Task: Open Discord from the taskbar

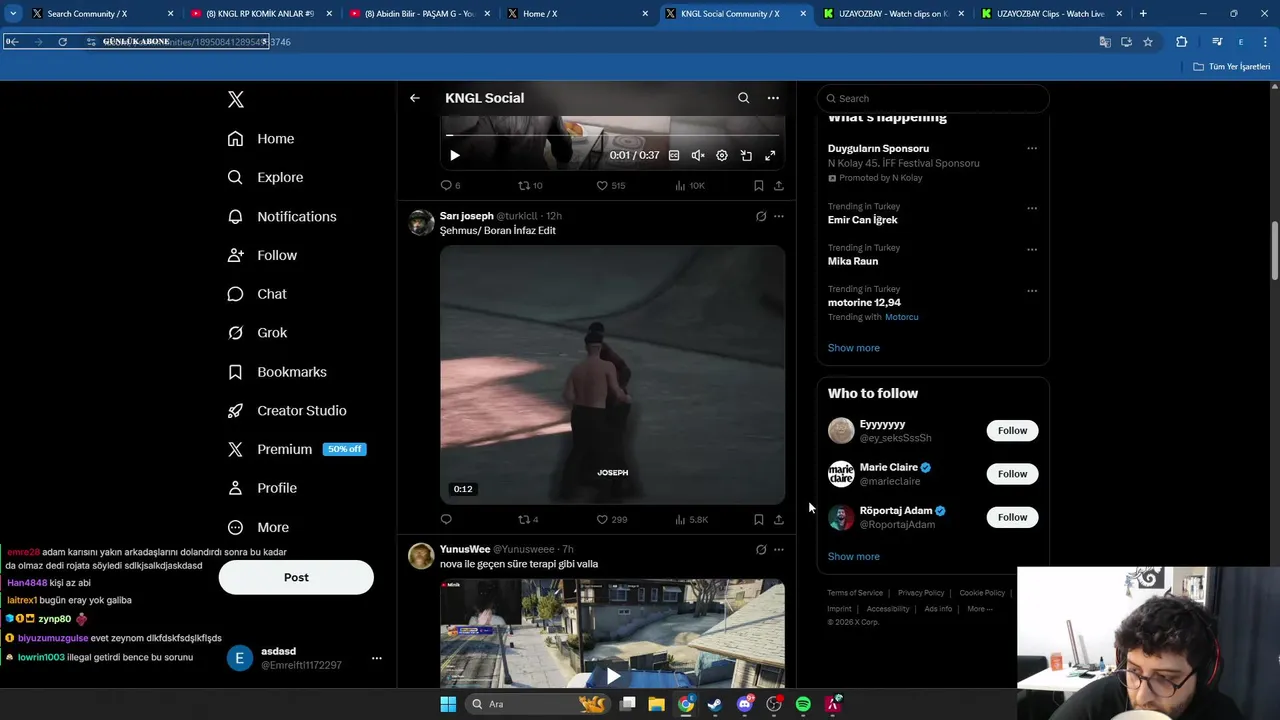Action: (745, 704)
